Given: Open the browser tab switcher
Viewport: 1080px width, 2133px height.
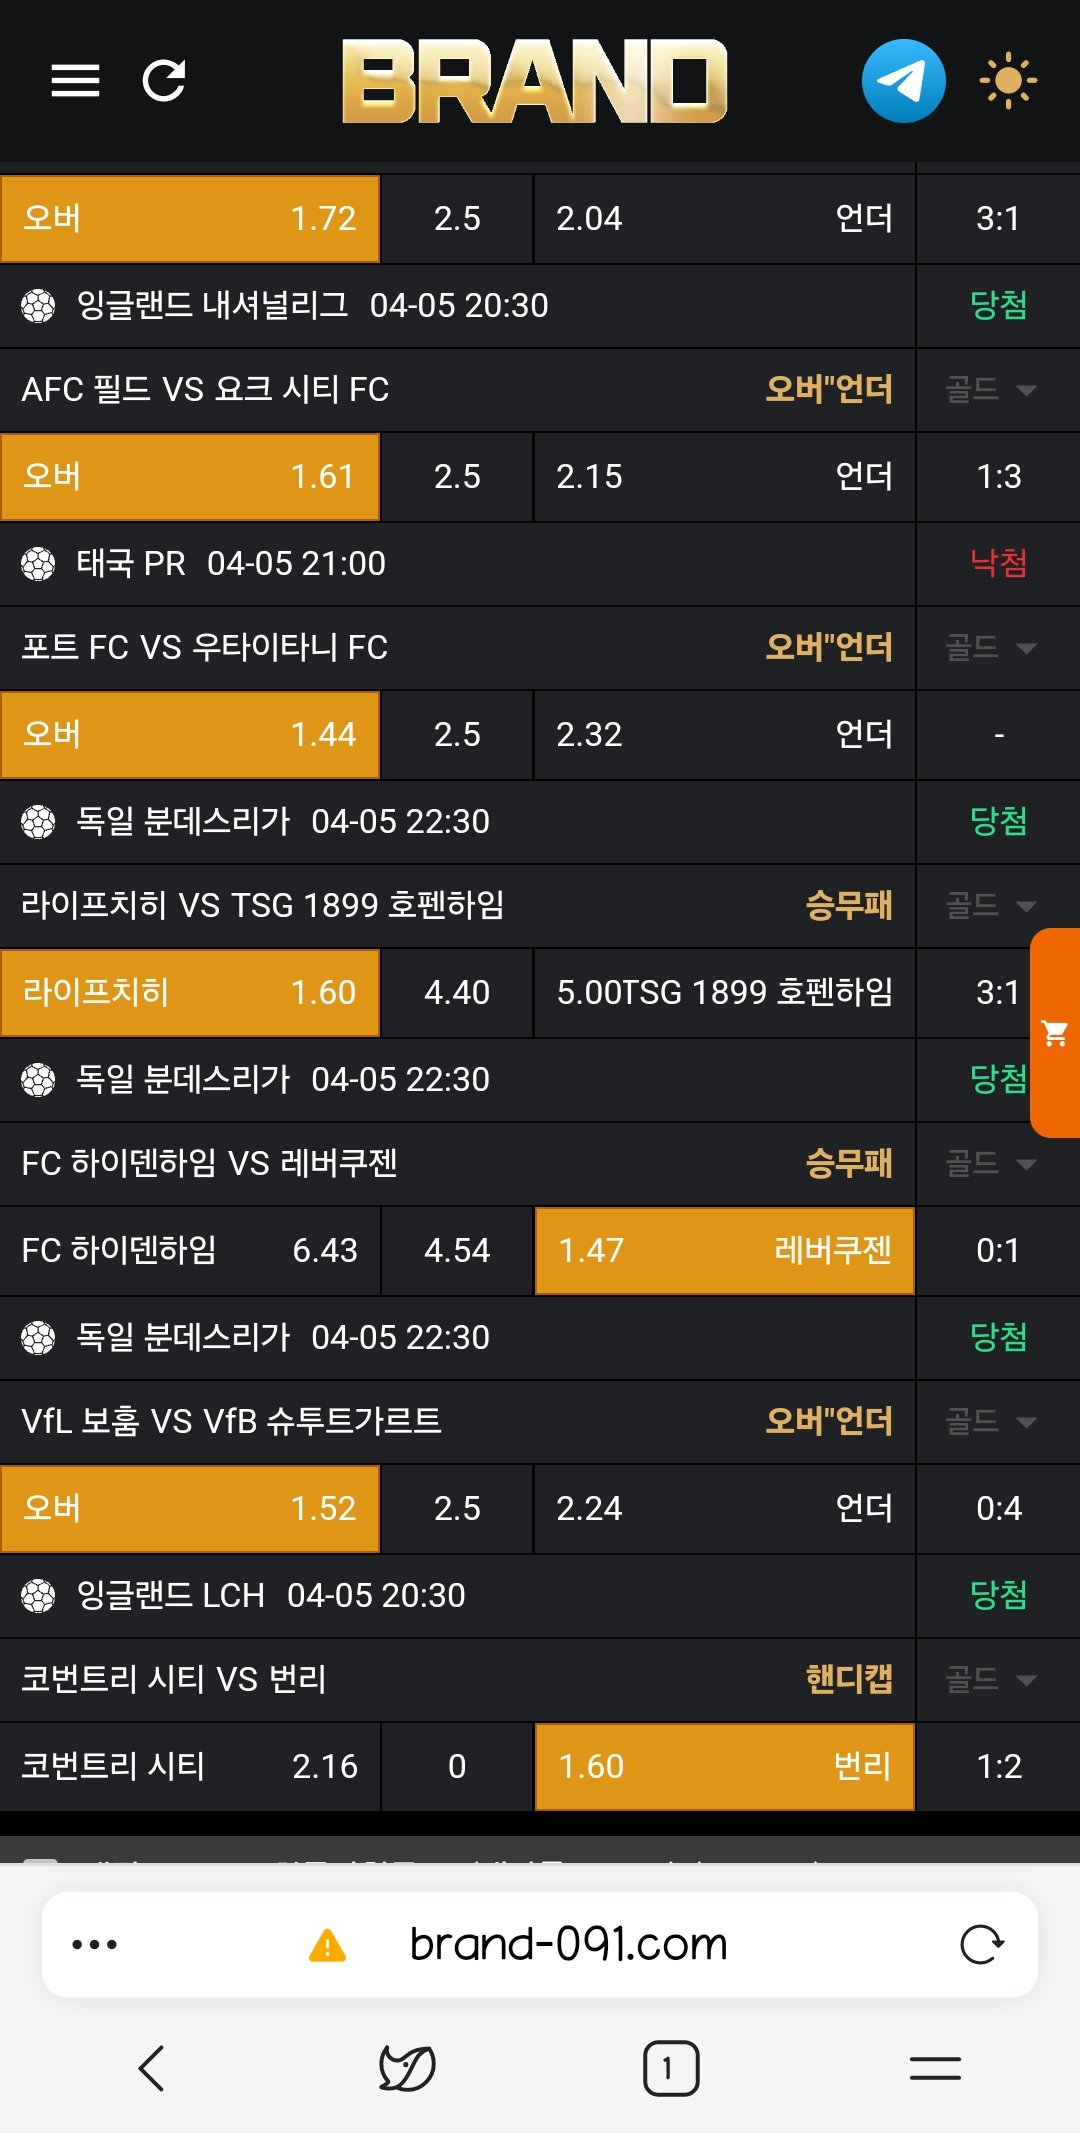Looking at the screenshot, I should (670, 2068).
